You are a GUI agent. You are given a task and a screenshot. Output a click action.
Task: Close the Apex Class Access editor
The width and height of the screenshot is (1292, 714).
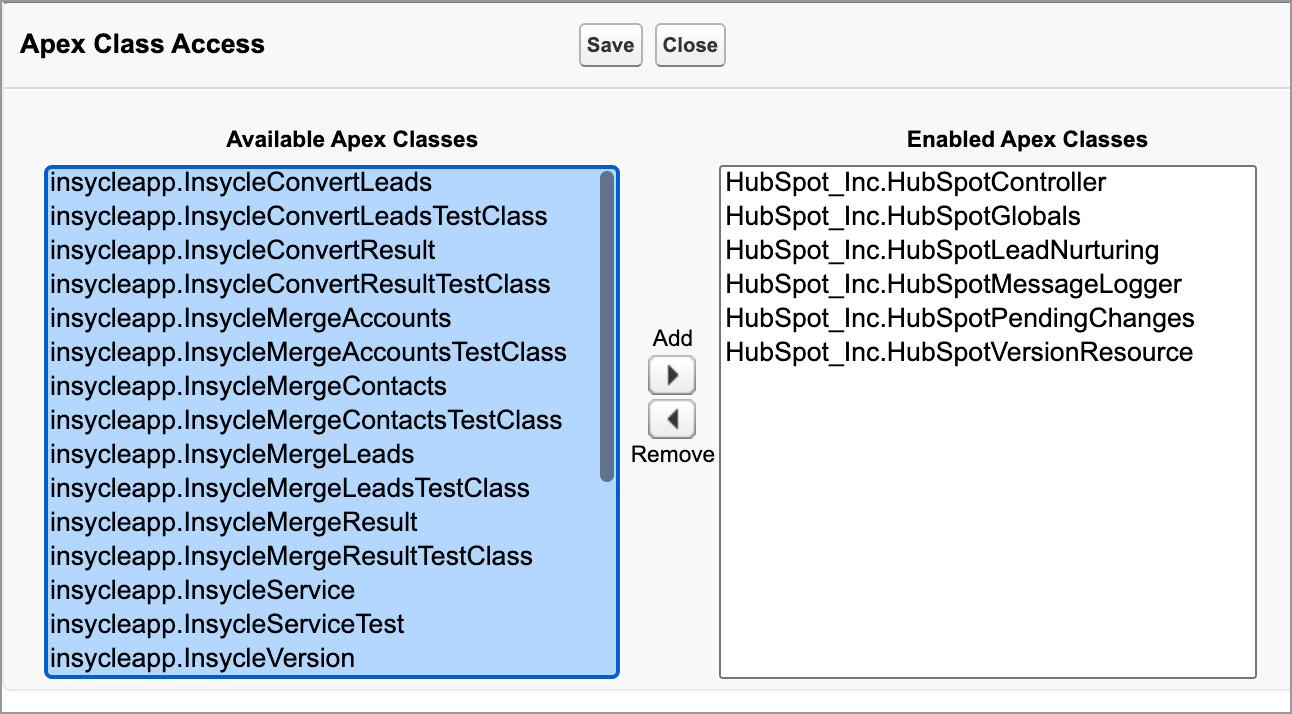(x=689, y=44)
